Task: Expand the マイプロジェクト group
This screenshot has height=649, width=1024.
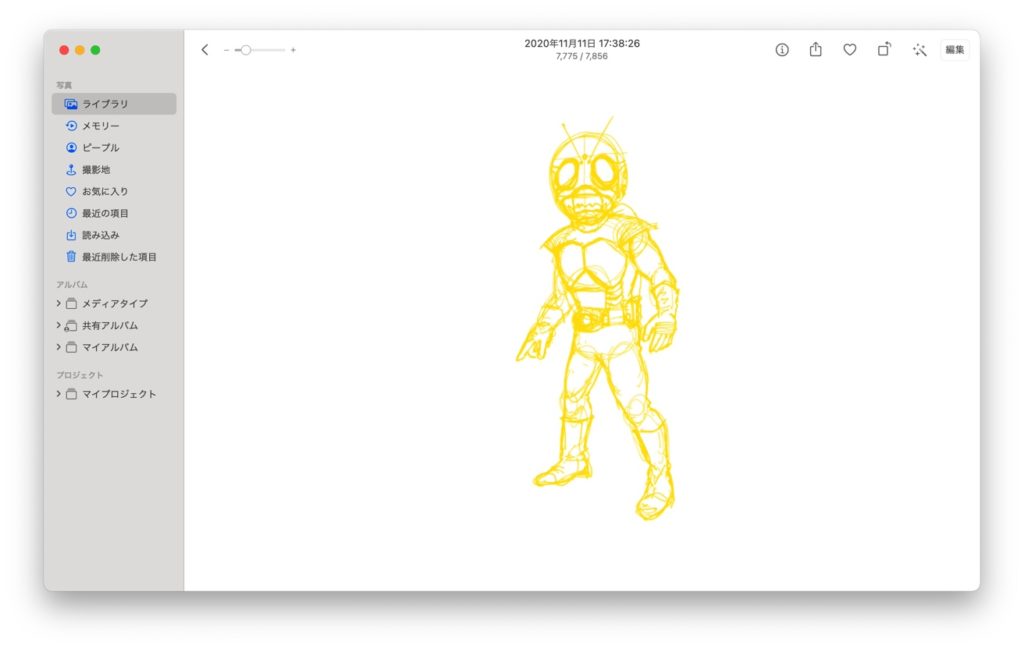Action: tap(58, 394)
